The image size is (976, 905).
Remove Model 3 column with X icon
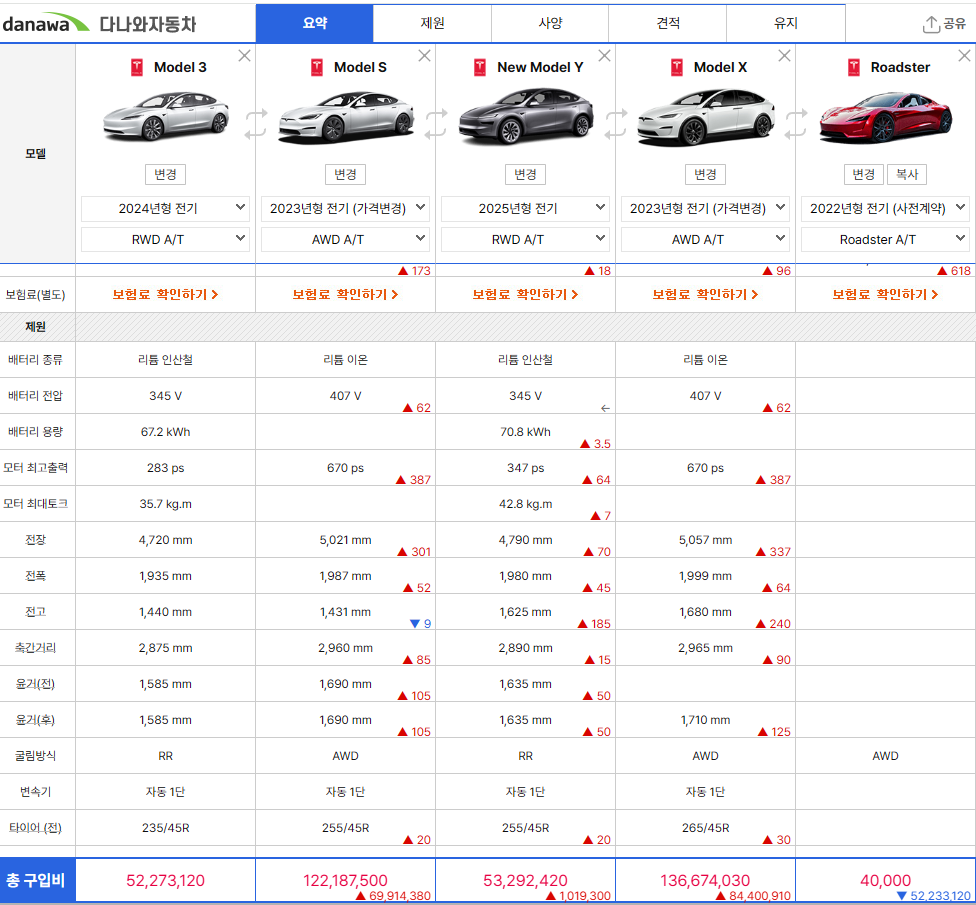pyautogui.click(x=245, y=56)
